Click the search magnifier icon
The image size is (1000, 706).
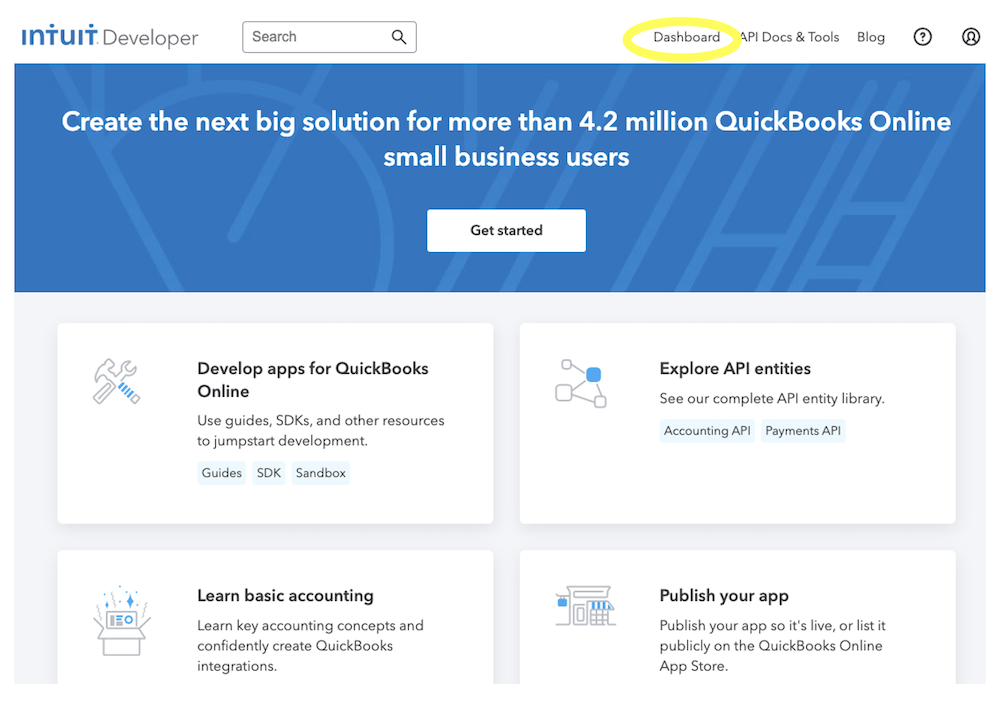[x=399, y=37]
